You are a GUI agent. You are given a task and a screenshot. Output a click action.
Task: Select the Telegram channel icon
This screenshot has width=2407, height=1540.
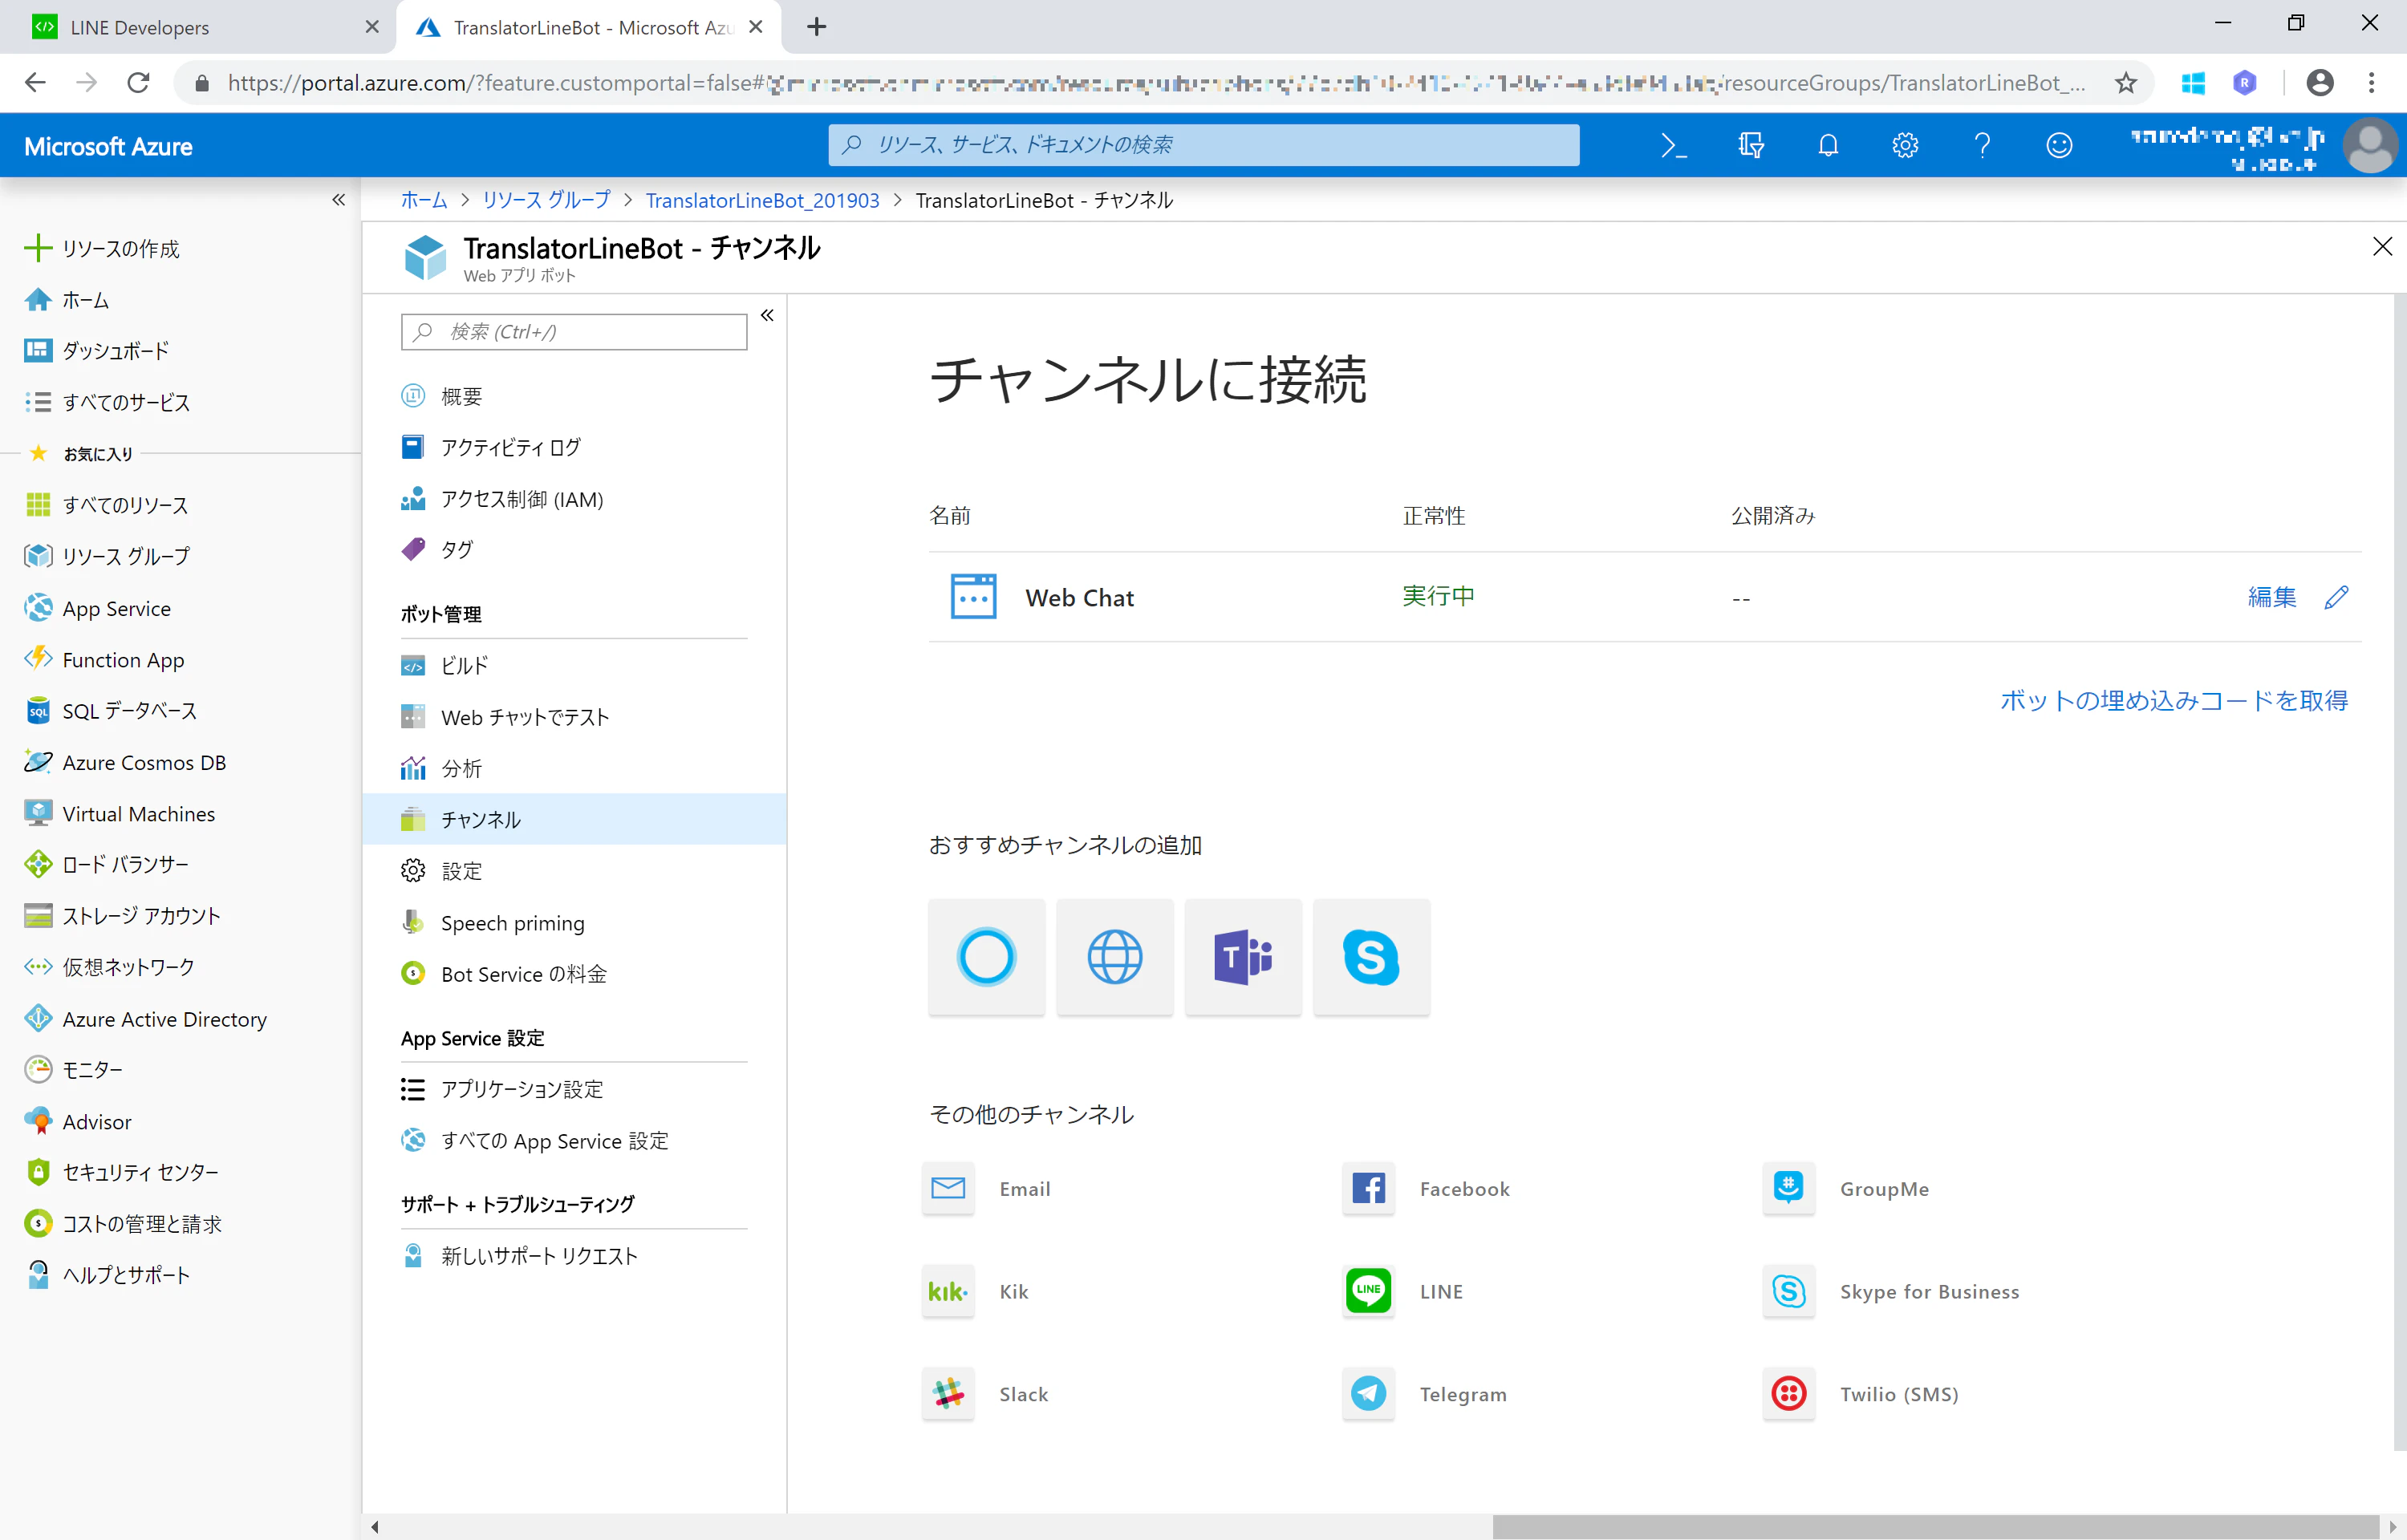1368,1393
